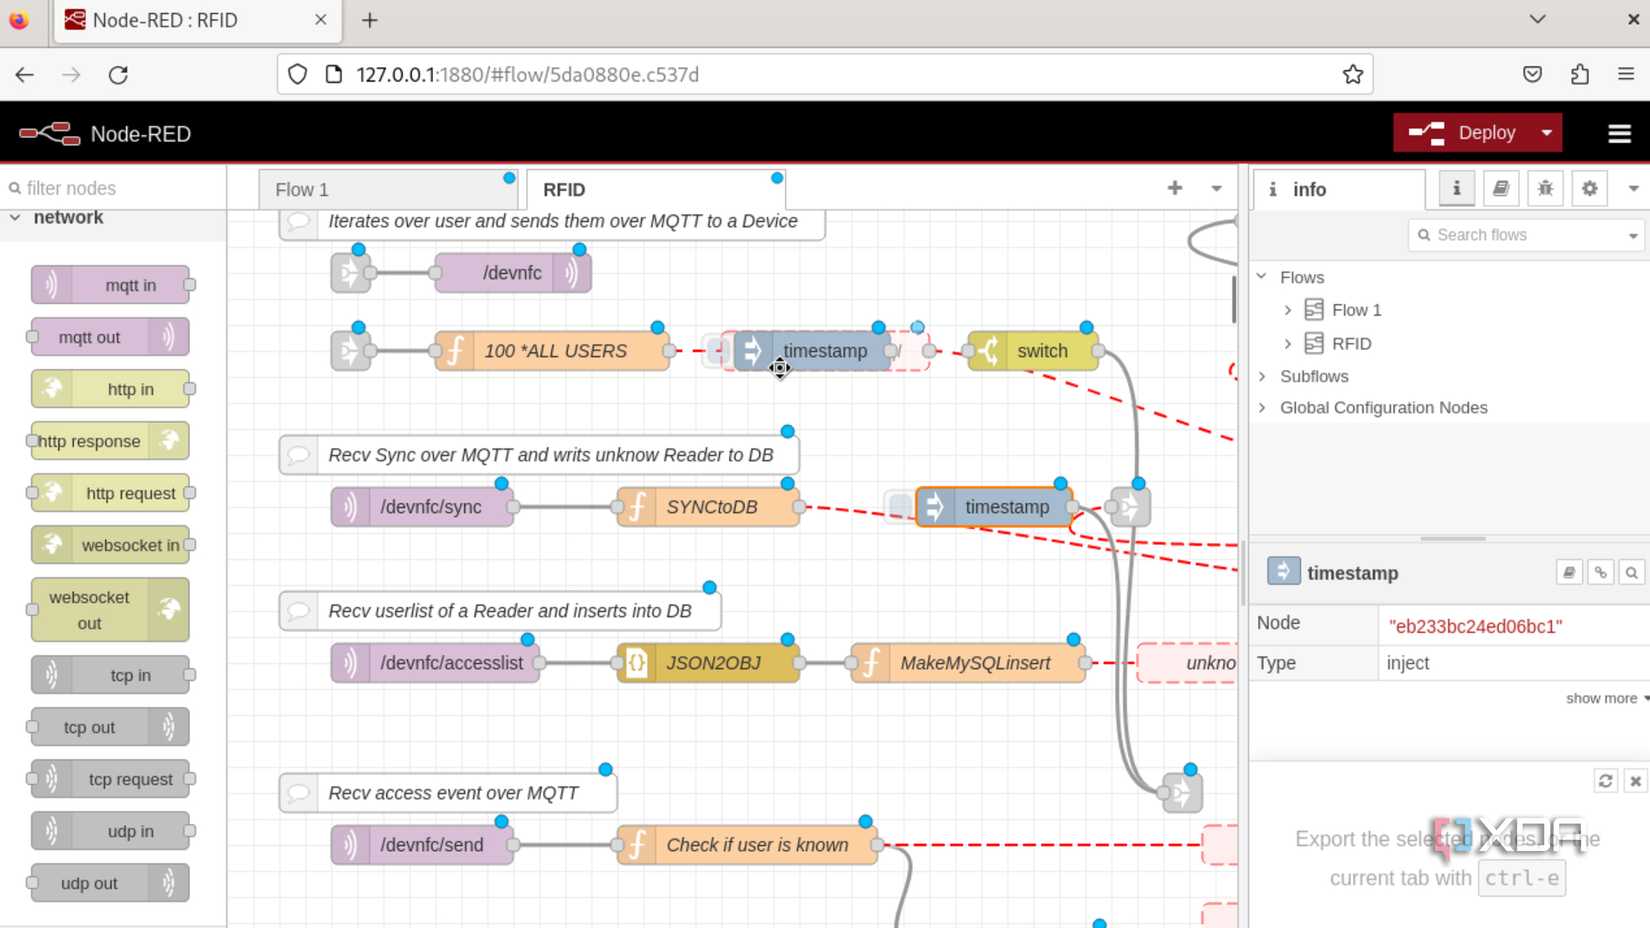Collapse the network category in the node palette

pyautogui.click(x=14, y=217)
